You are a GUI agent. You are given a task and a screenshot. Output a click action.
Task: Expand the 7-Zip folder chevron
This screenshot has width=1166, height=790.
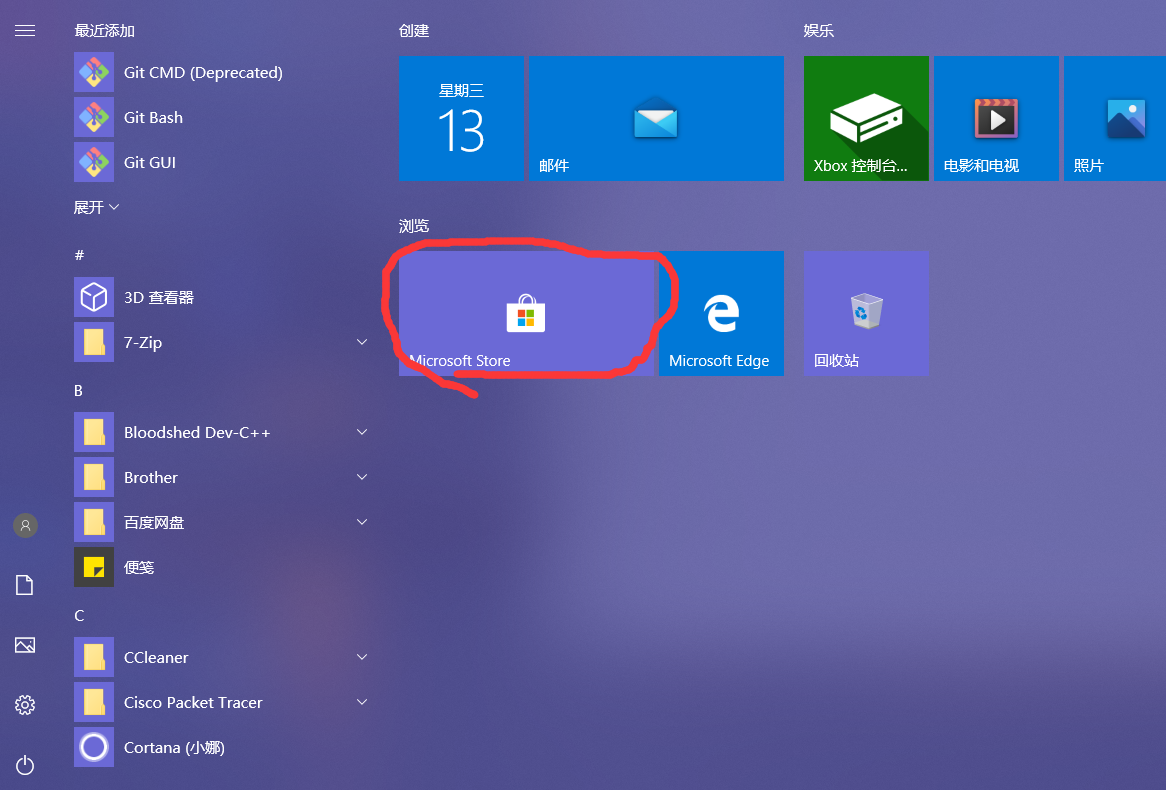(x=362, y=342)
